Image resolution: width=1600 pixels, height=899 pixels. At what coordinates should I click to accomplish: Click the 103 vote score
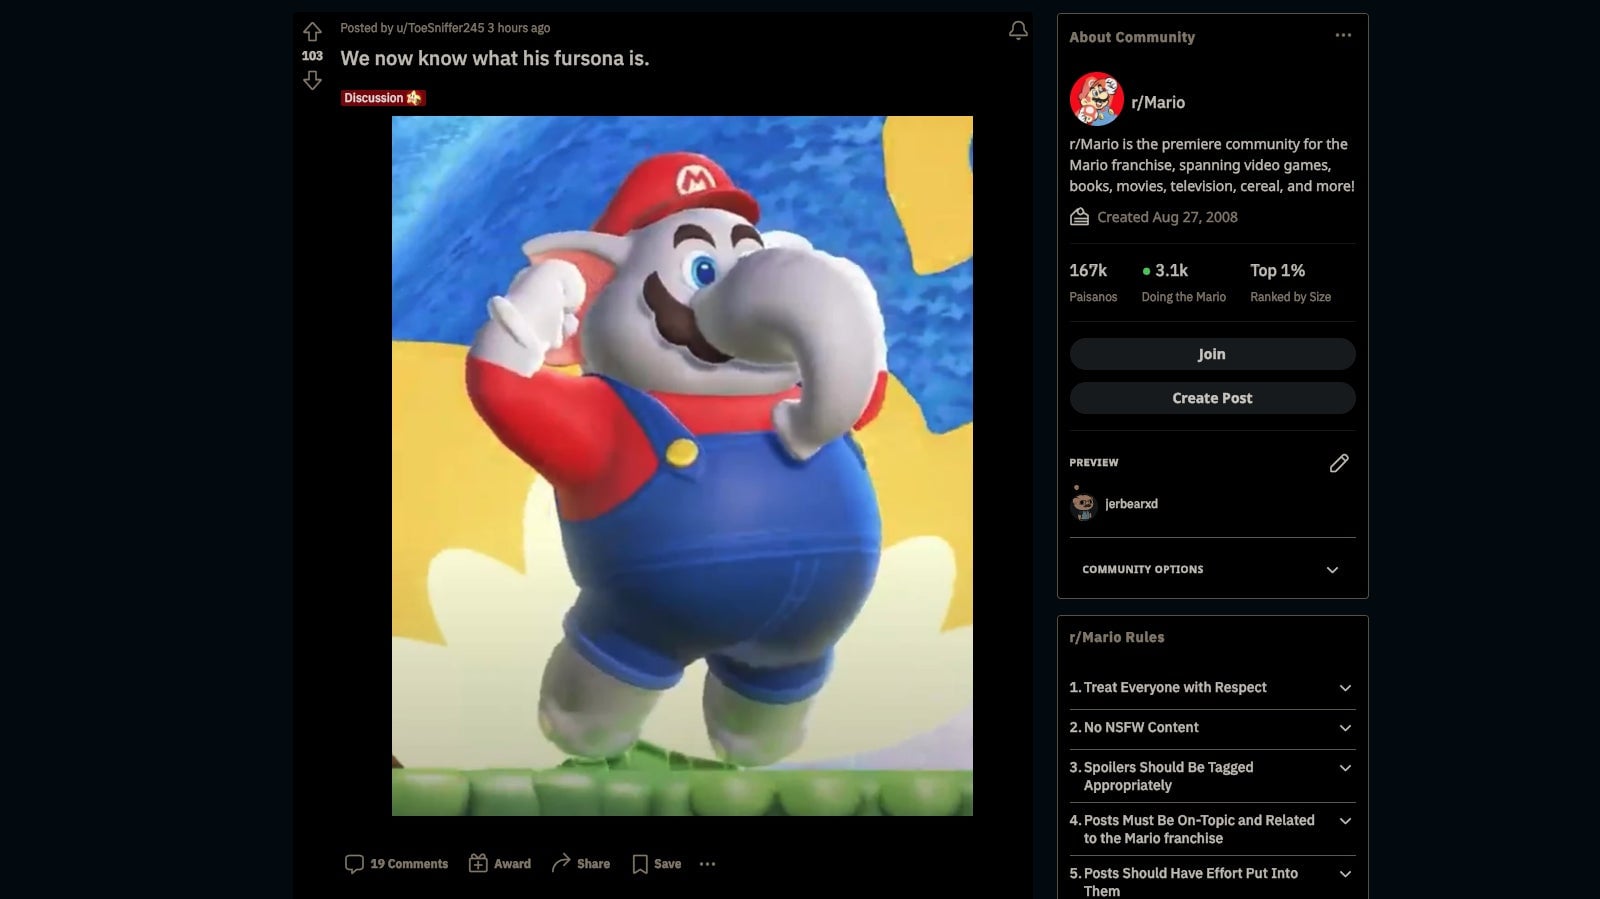pyautogui.click(x=312, y=56)
